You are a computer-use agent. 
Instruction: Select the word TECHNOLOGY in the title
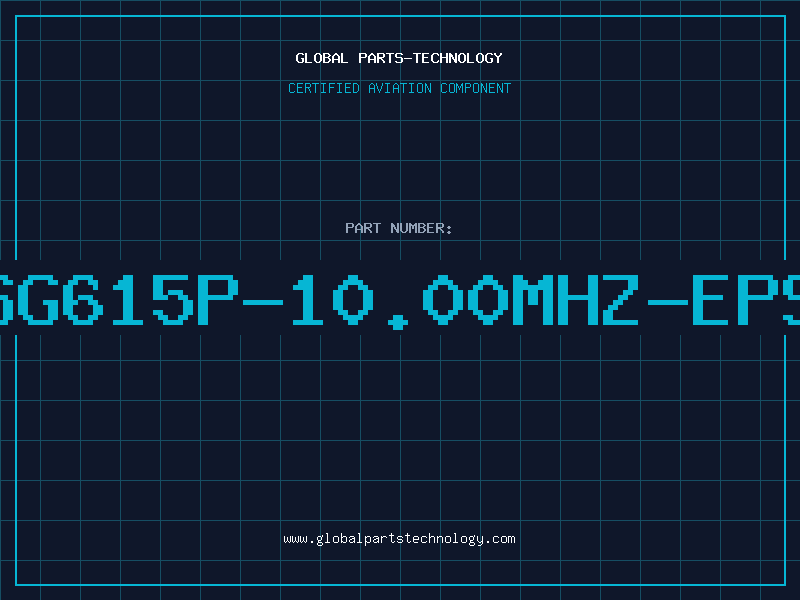tap(458, 58)
